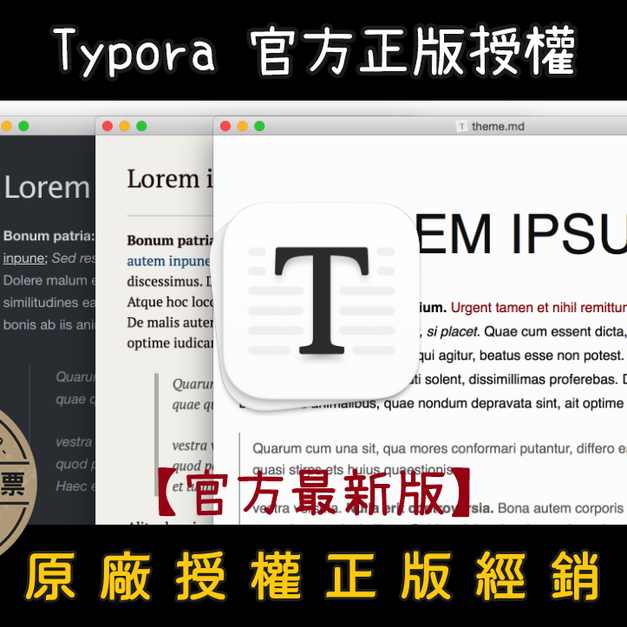Close the front theme.md window
The width and height of the screenshot is (627, 627).
[x=226, y=126]
